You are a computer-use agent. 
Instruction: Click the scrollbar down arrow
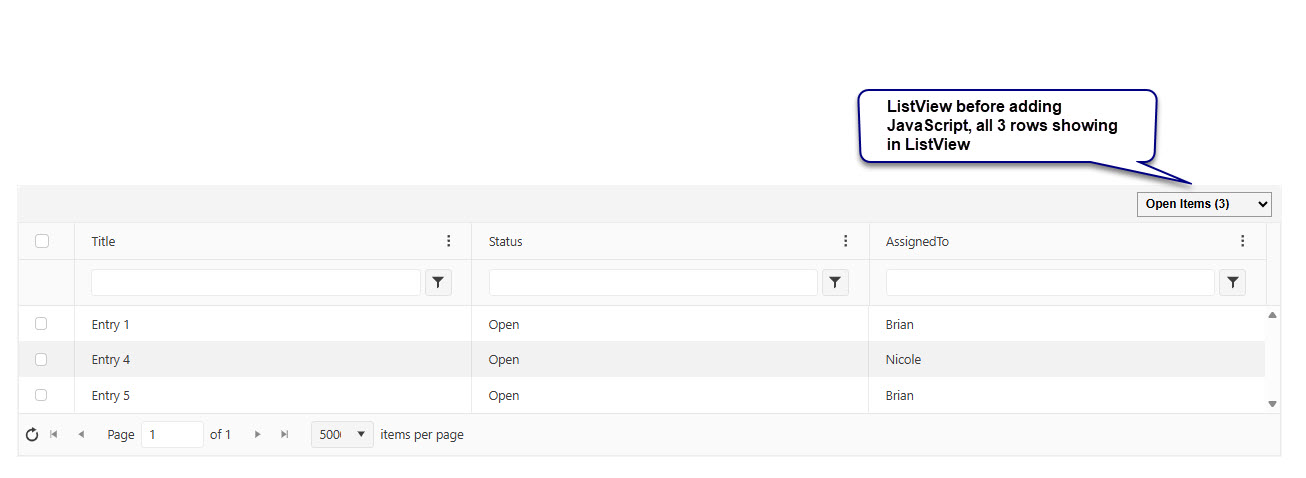pos(1272,404)
